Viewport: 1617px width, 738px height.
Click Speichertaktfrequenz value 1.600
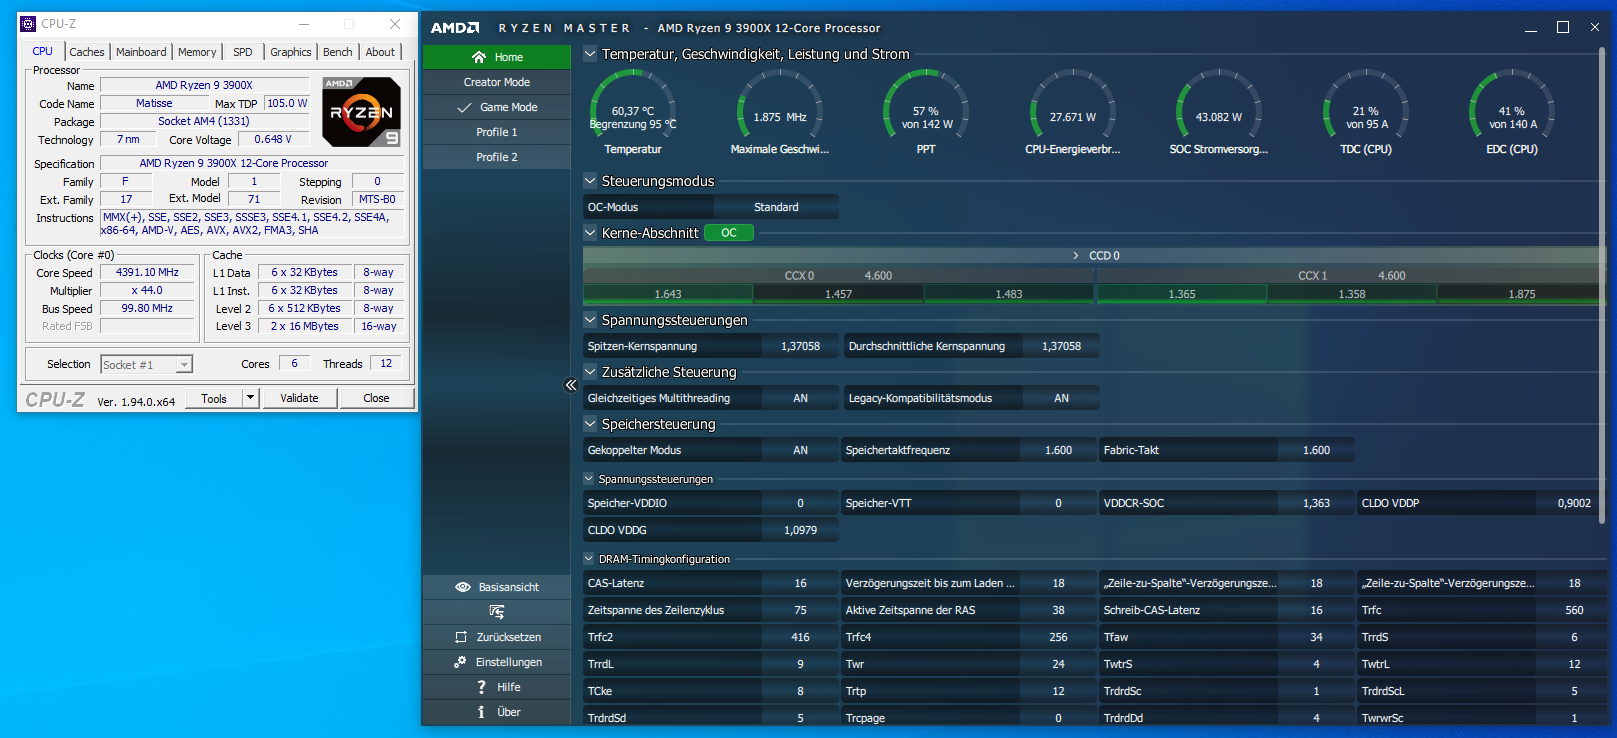click(1059, 450)
